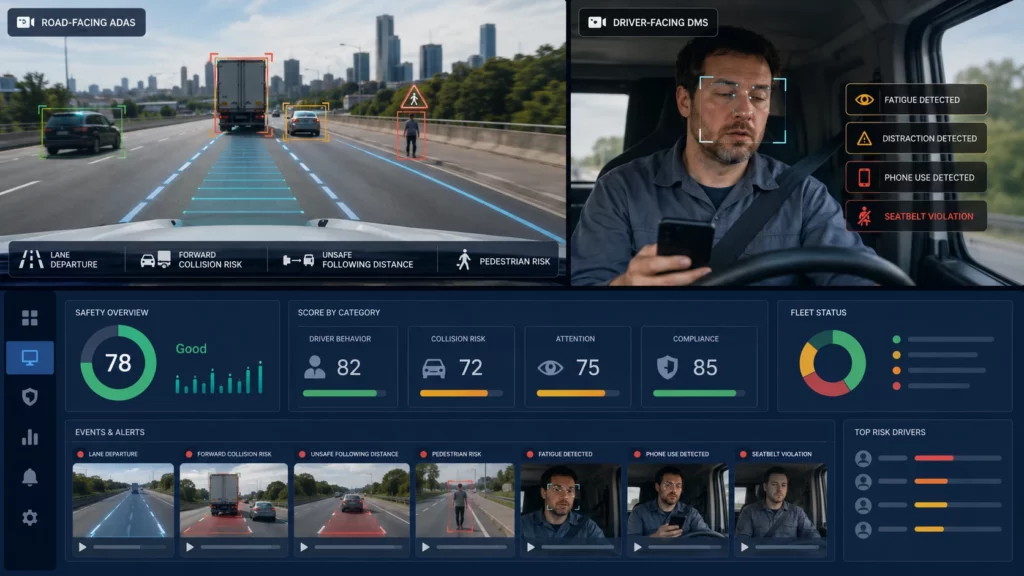Open the Lane Departure event thumbnail
This screenshot has height=576, width=1024.
[x=123, y=500]
